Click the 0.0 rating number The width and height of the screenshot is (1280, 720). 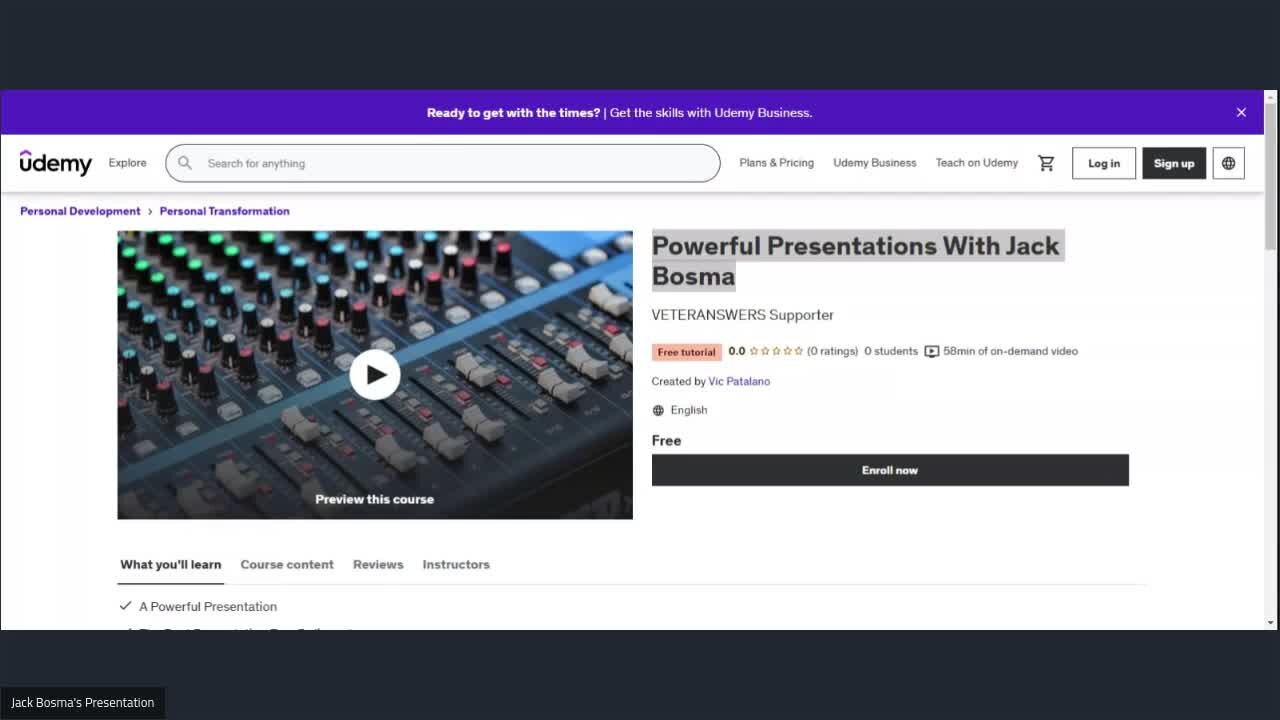pos(737,351)
